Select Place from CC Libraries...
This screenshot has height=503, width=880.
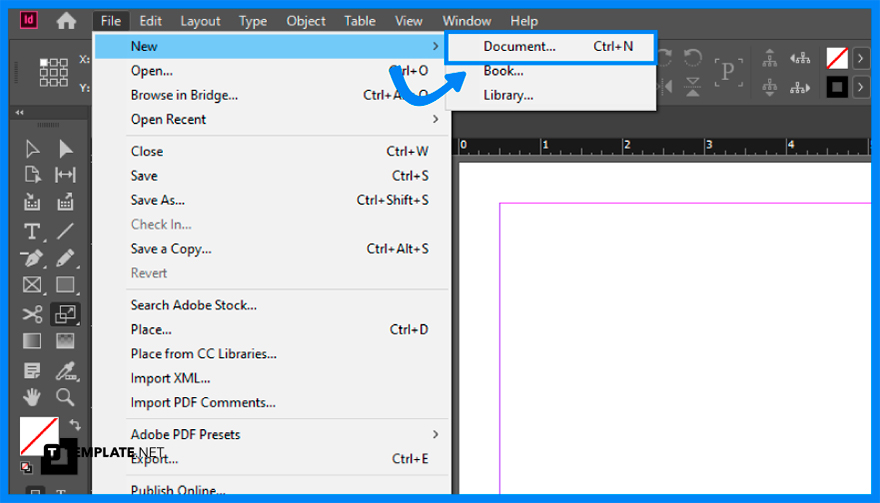pyautogui.click(x=273, y=354)
